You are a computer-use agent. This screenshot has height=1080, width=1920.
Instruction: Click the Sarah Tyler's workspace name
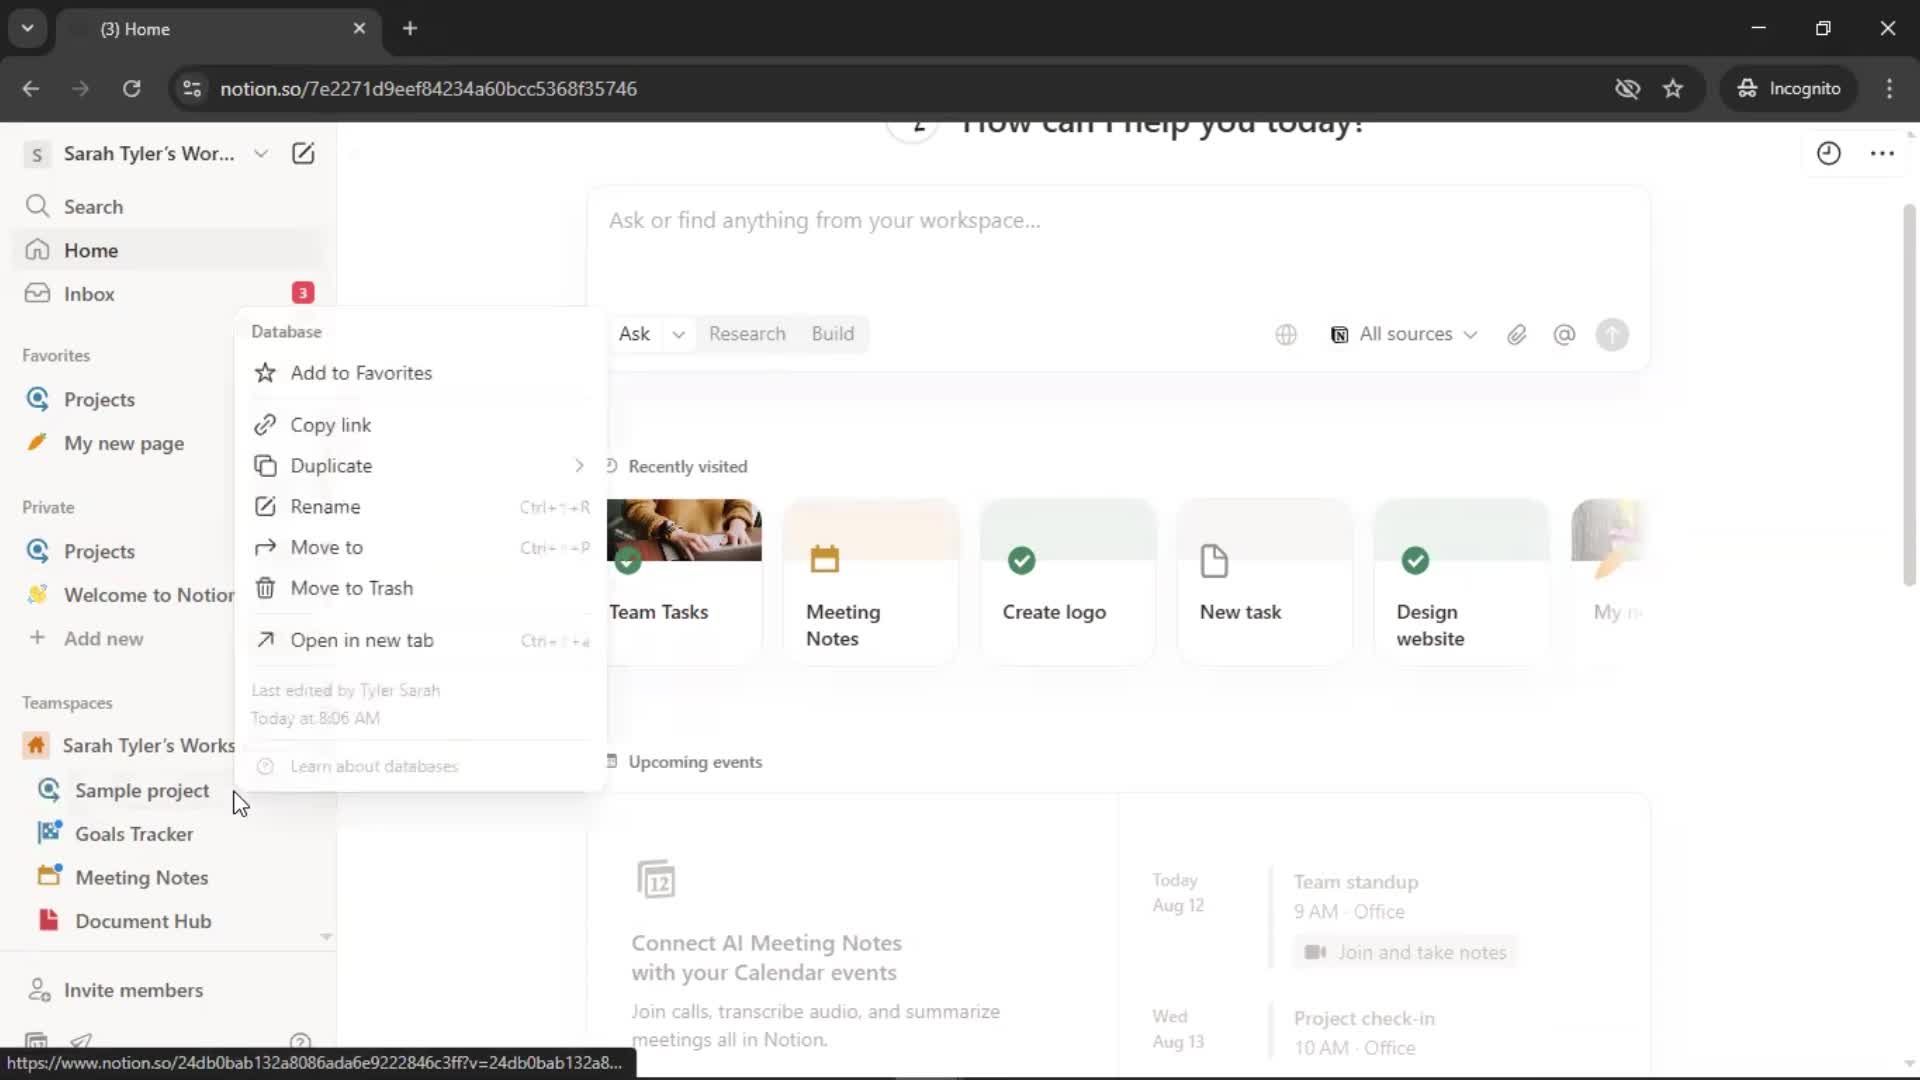pos(149,153)
